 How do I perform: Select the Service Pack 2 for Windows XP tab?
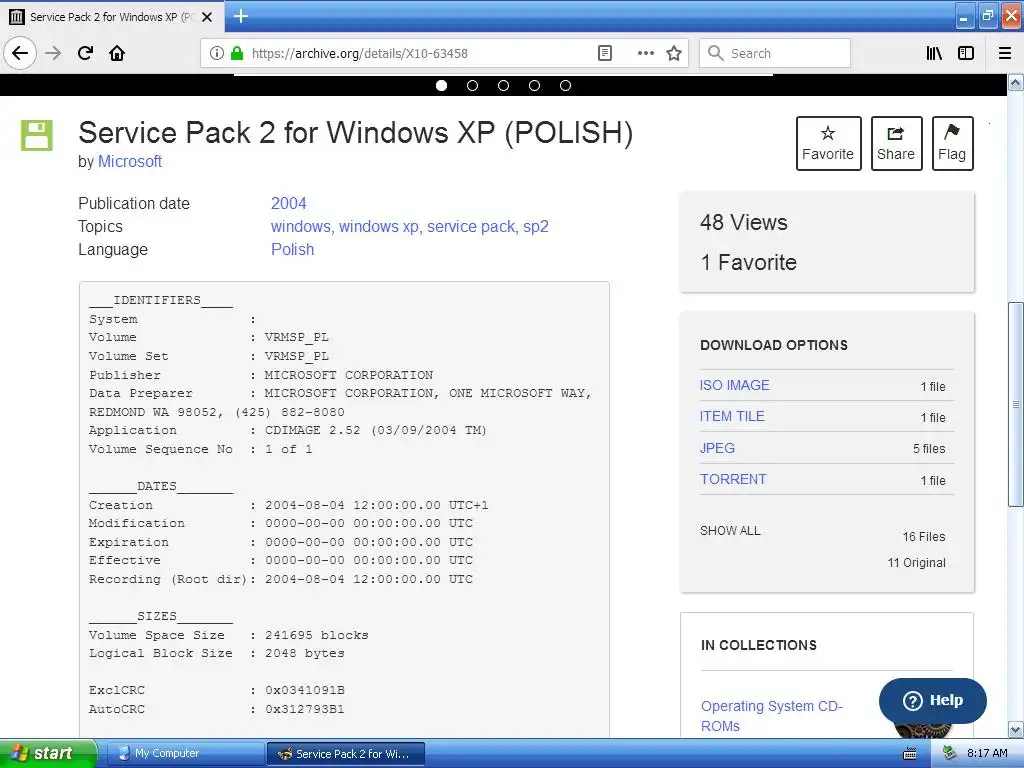point(112,17)
